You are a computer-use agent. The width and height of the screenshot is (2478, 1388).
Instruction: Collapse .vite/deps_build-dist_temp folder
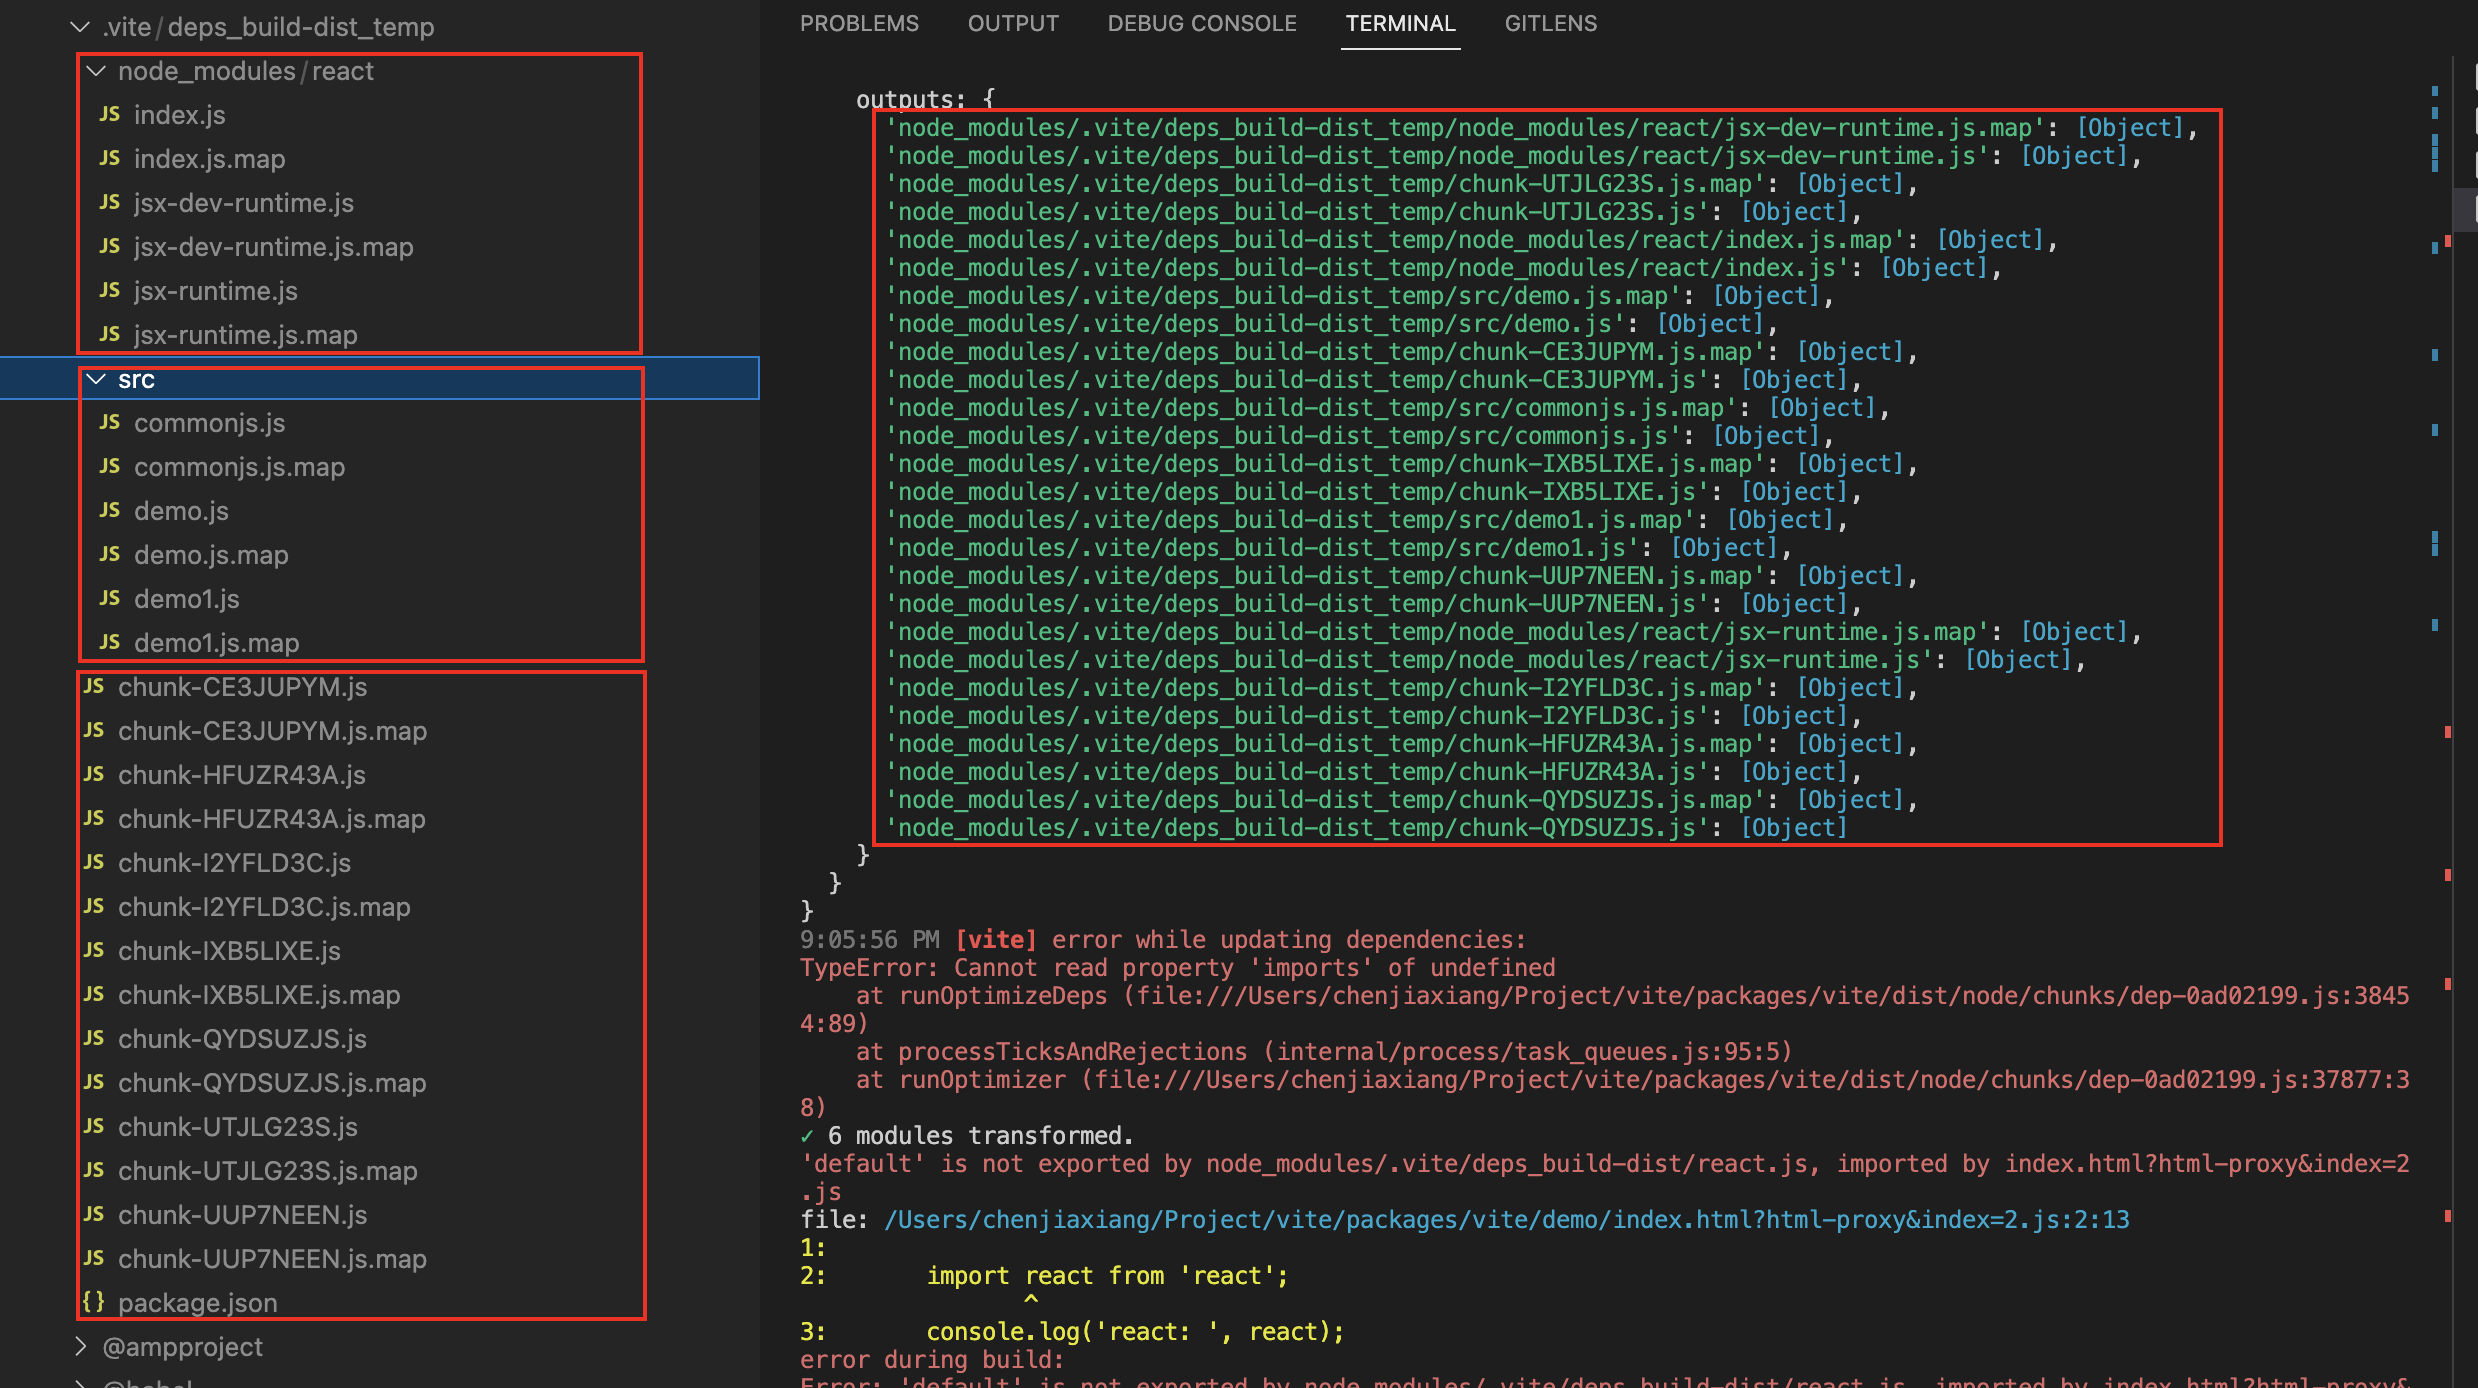80,27
